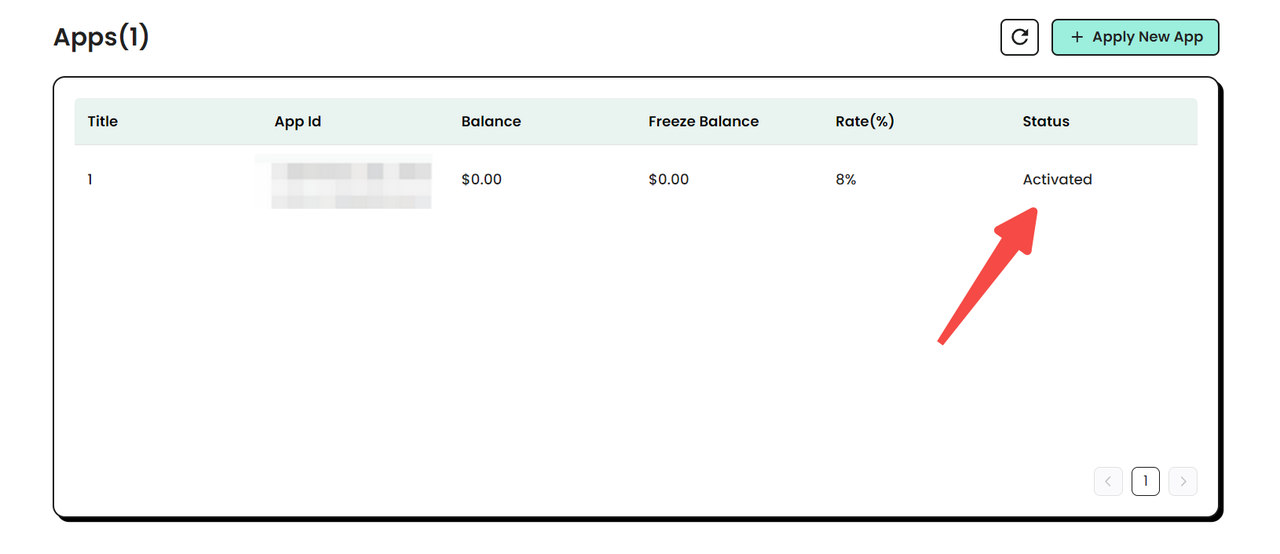Screen dimensions: 1280x554
Task: Go to the previous page arrow
Action: click(x=1108, y=481)
